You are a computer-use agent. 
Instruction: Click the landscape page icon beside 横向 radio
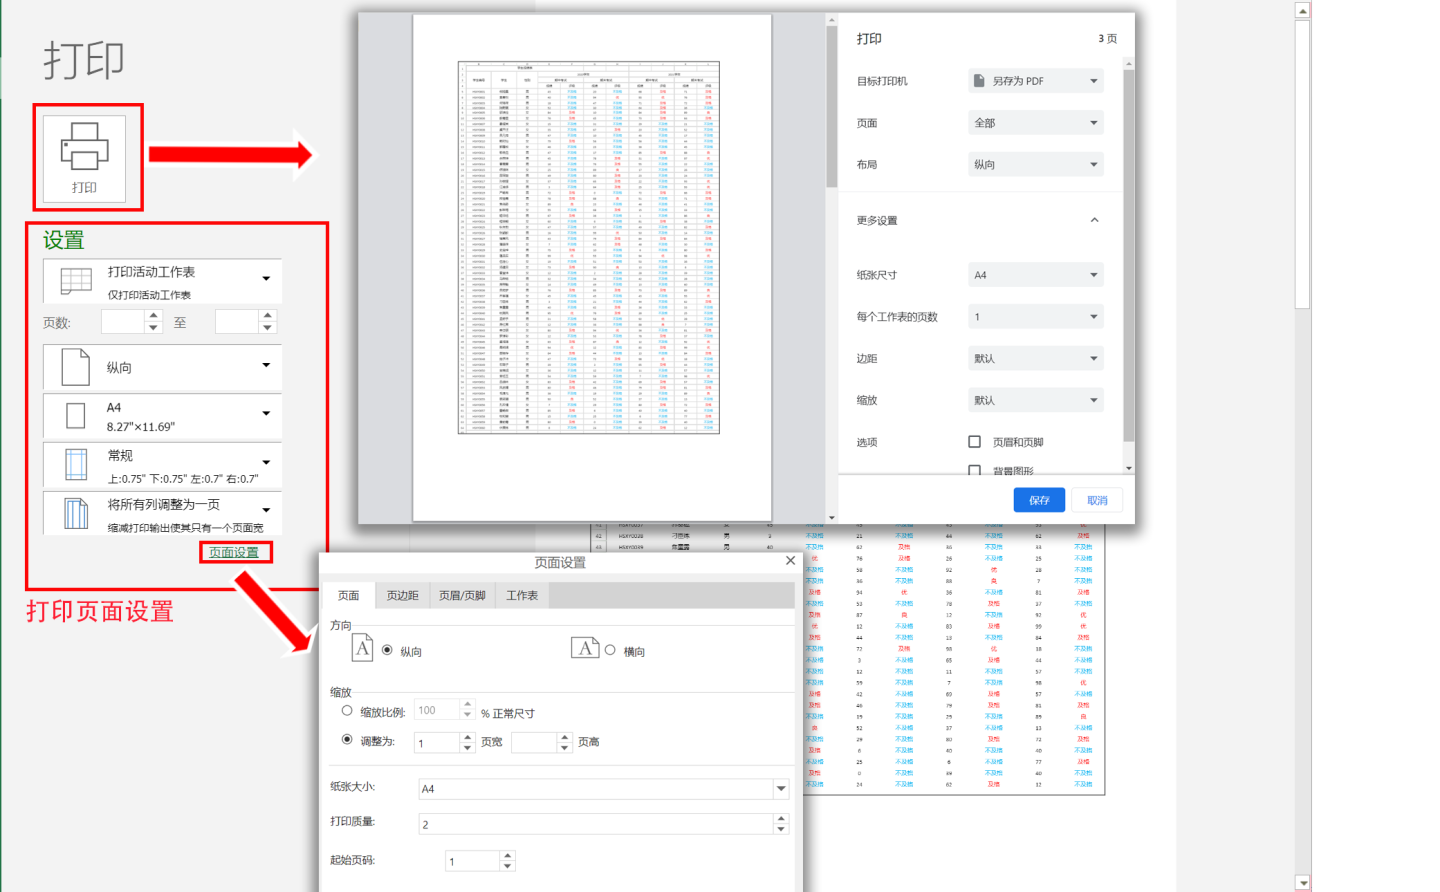[585, 648]
